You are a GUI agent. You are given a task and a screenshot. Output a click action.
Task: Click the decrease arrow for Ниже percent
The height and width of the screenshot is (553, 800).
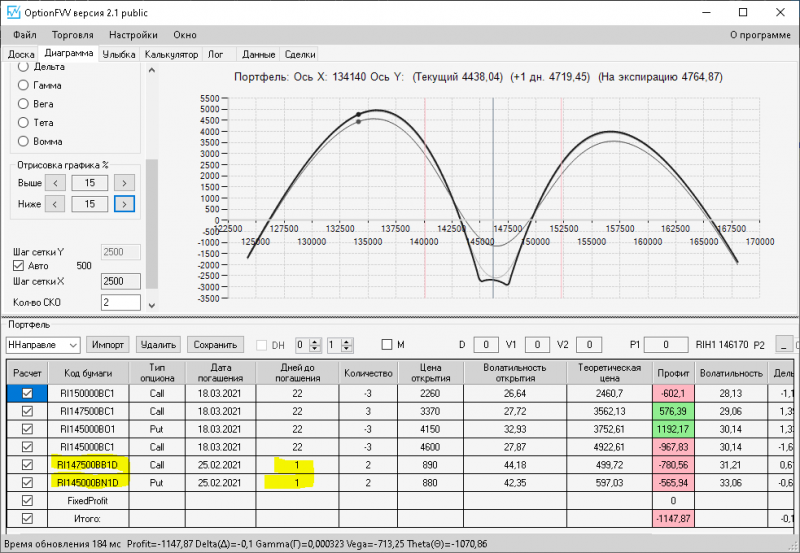coord(57,204)
